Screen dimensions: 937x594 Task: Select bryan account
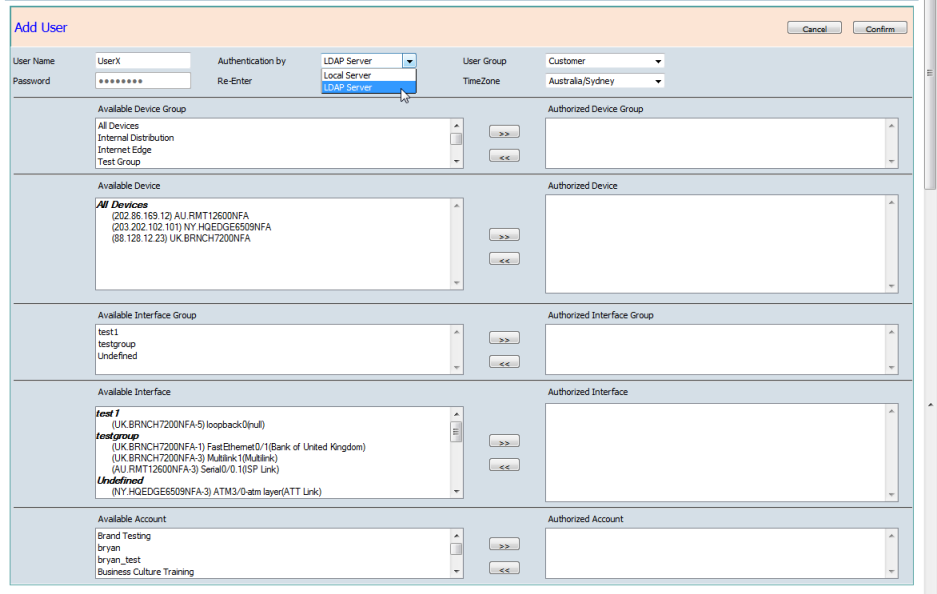[109, 548]
